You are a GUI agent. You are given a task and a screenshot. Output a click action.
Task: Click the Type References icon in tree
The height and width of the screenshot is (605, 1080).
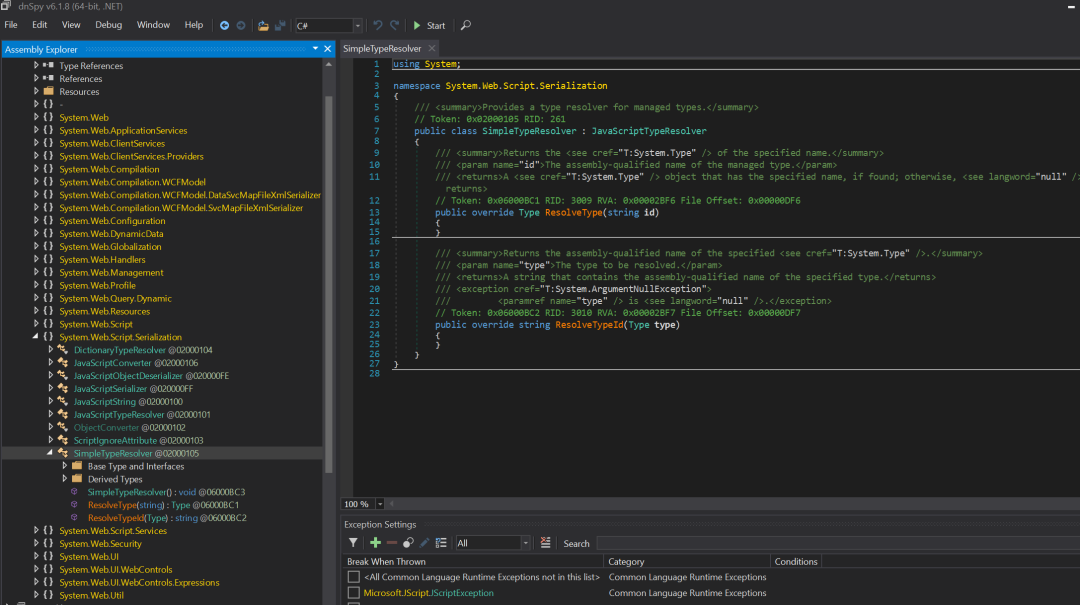point(48,65)
